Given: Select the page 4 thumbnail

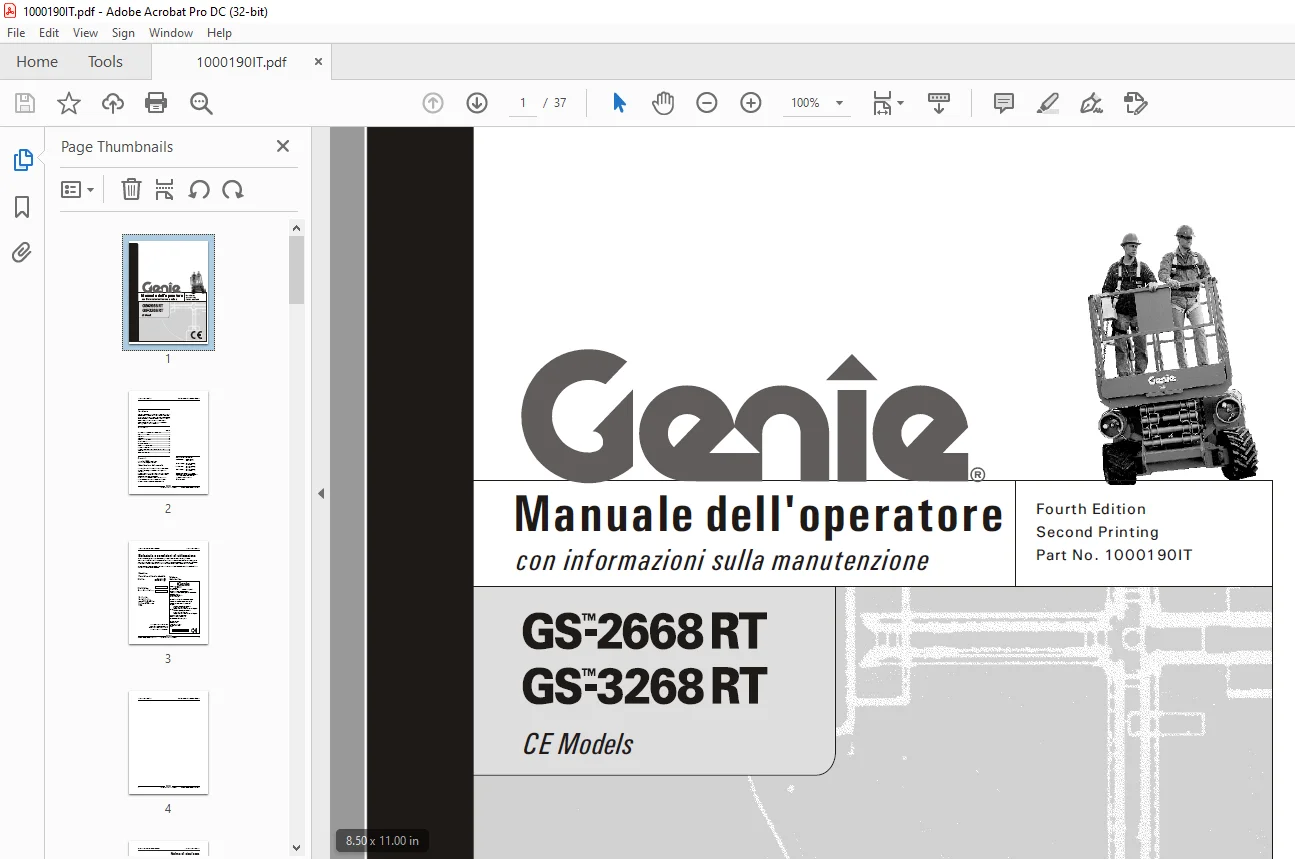Looking at the screenshot, I should pyautogui.click(x=168, y=742).
